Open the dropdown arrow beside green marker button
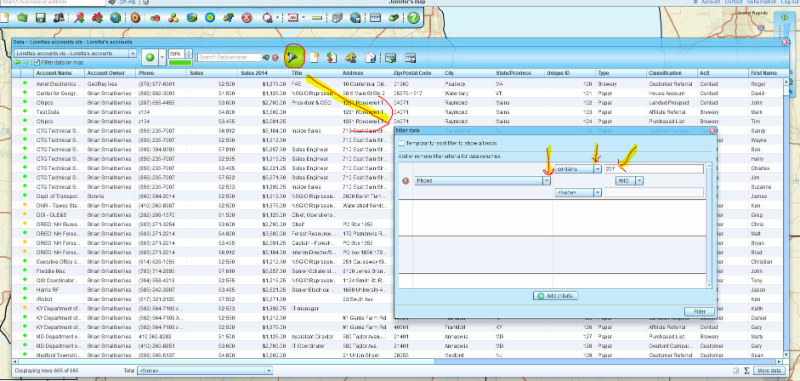Screen dimensions: 800x381 coord(162,58)
